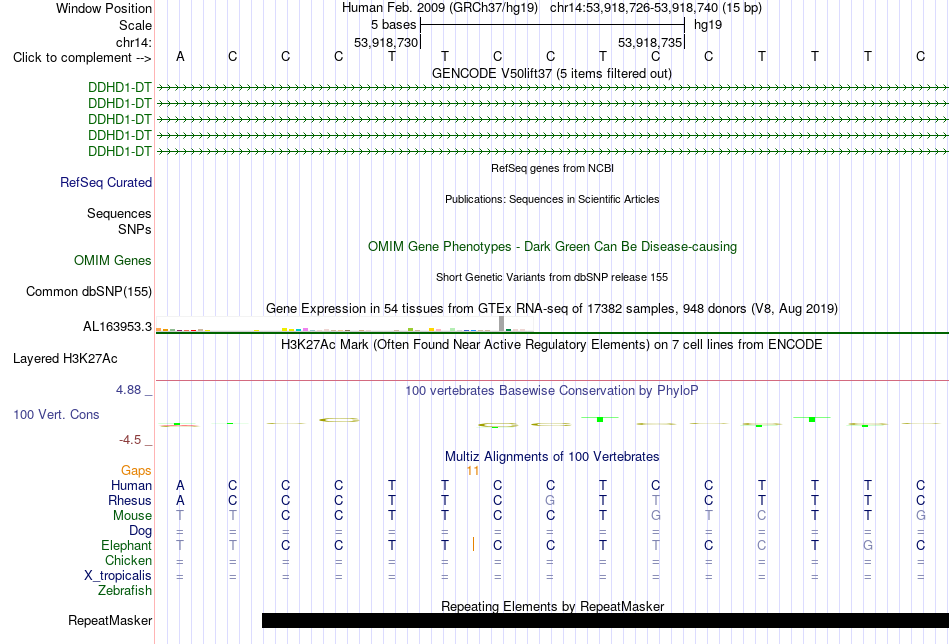The height and width of the screenshot is (644, 950).
Task: Click 'Short Genetic Variants from dbSNP' title
Action: (x=552, y=277)
